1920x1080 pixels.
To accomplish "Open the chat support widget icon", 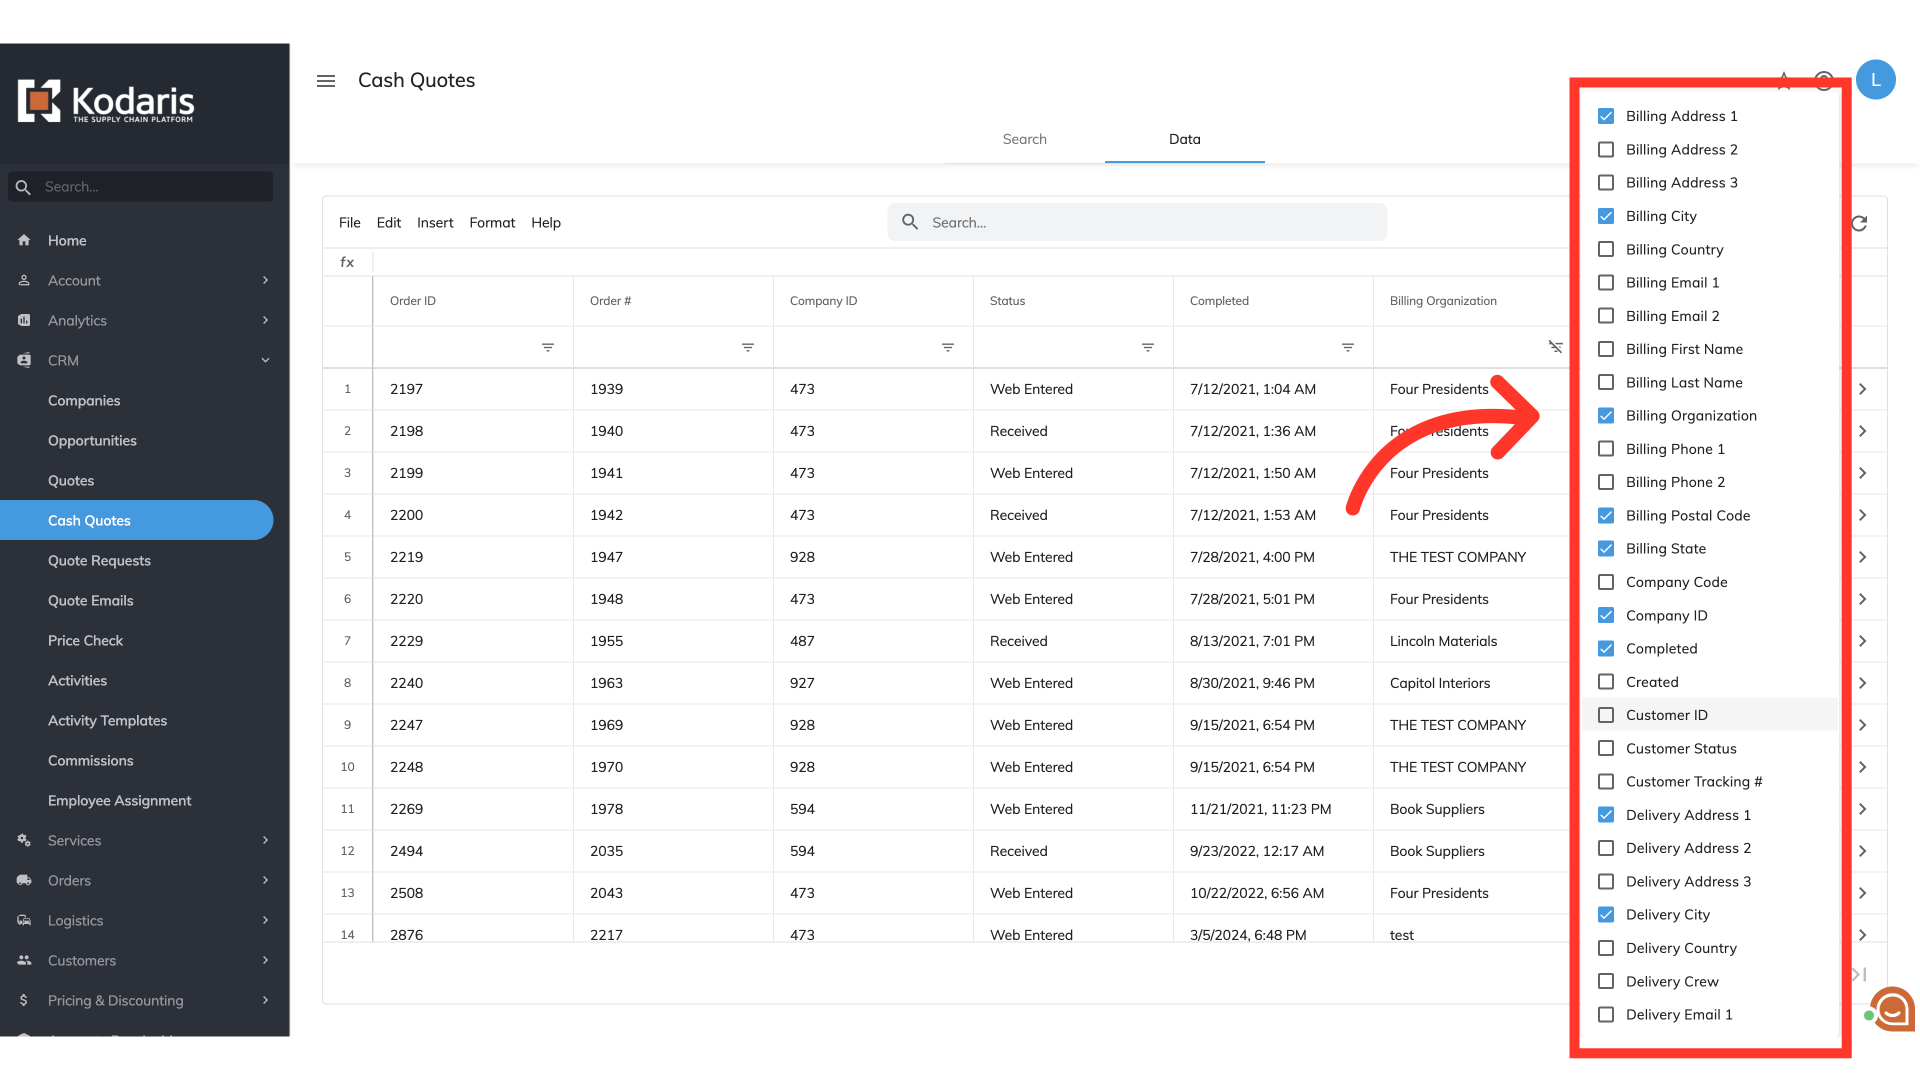I will 1892,1010.
